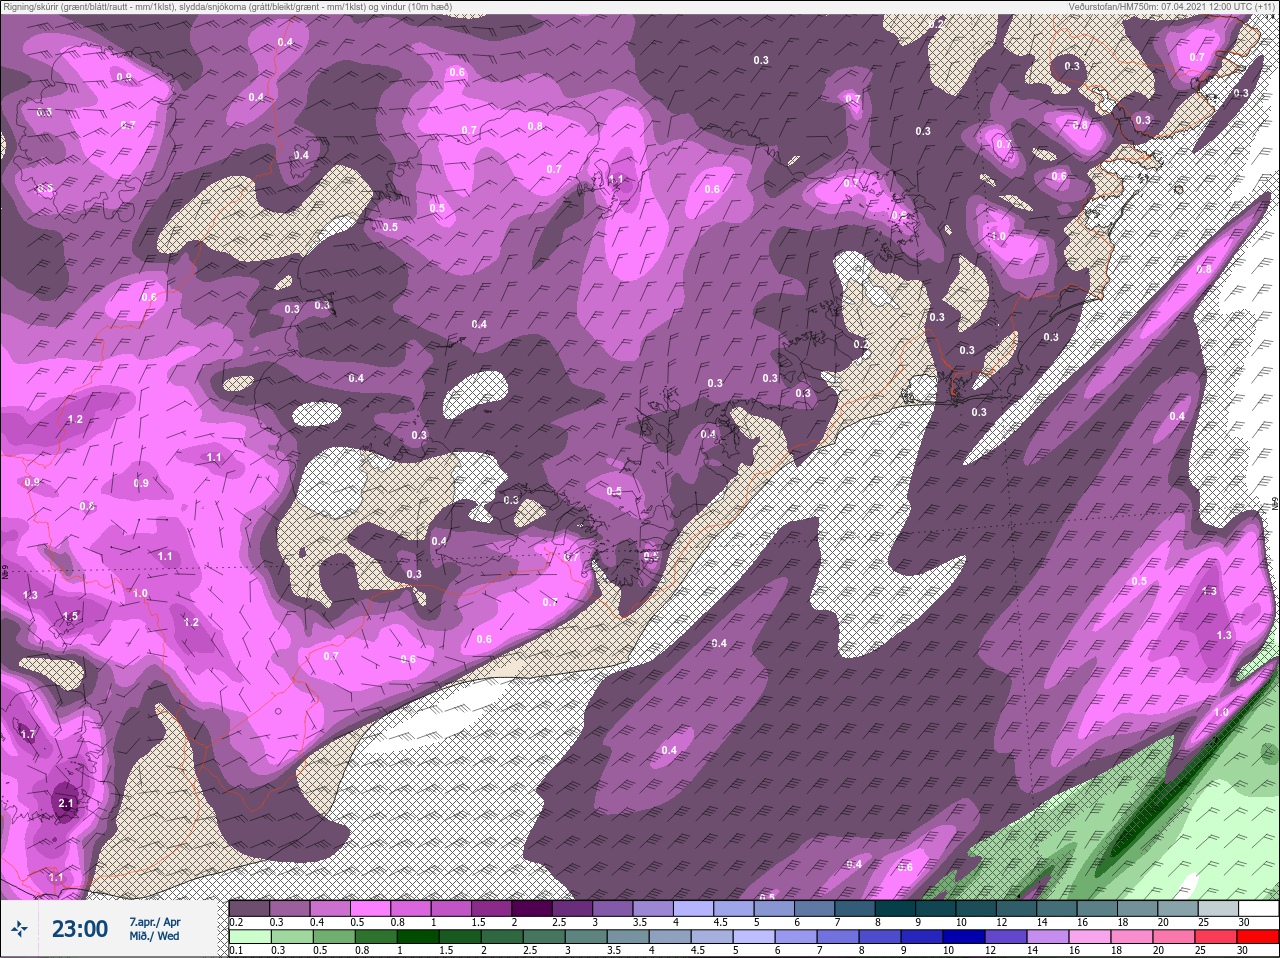Select the bright magenta 0.5 swatch in upper legend
This screenshot has width=1280, height=958.
tap(371, 908)
